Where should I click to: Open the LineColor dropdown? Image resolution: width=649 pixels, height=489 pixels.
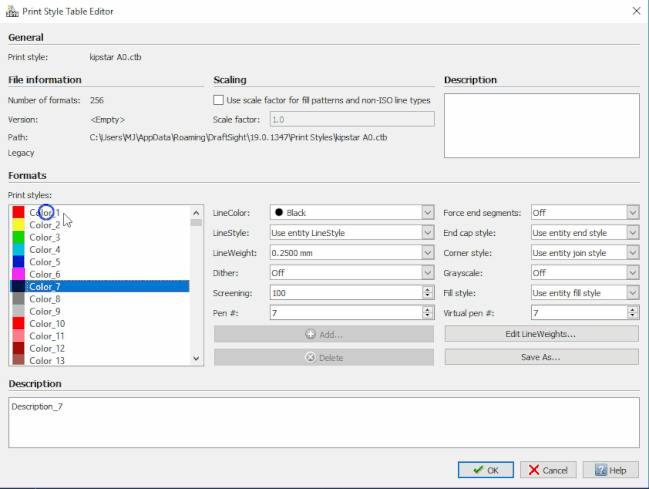pyautogui.click(x=428, y=213)
